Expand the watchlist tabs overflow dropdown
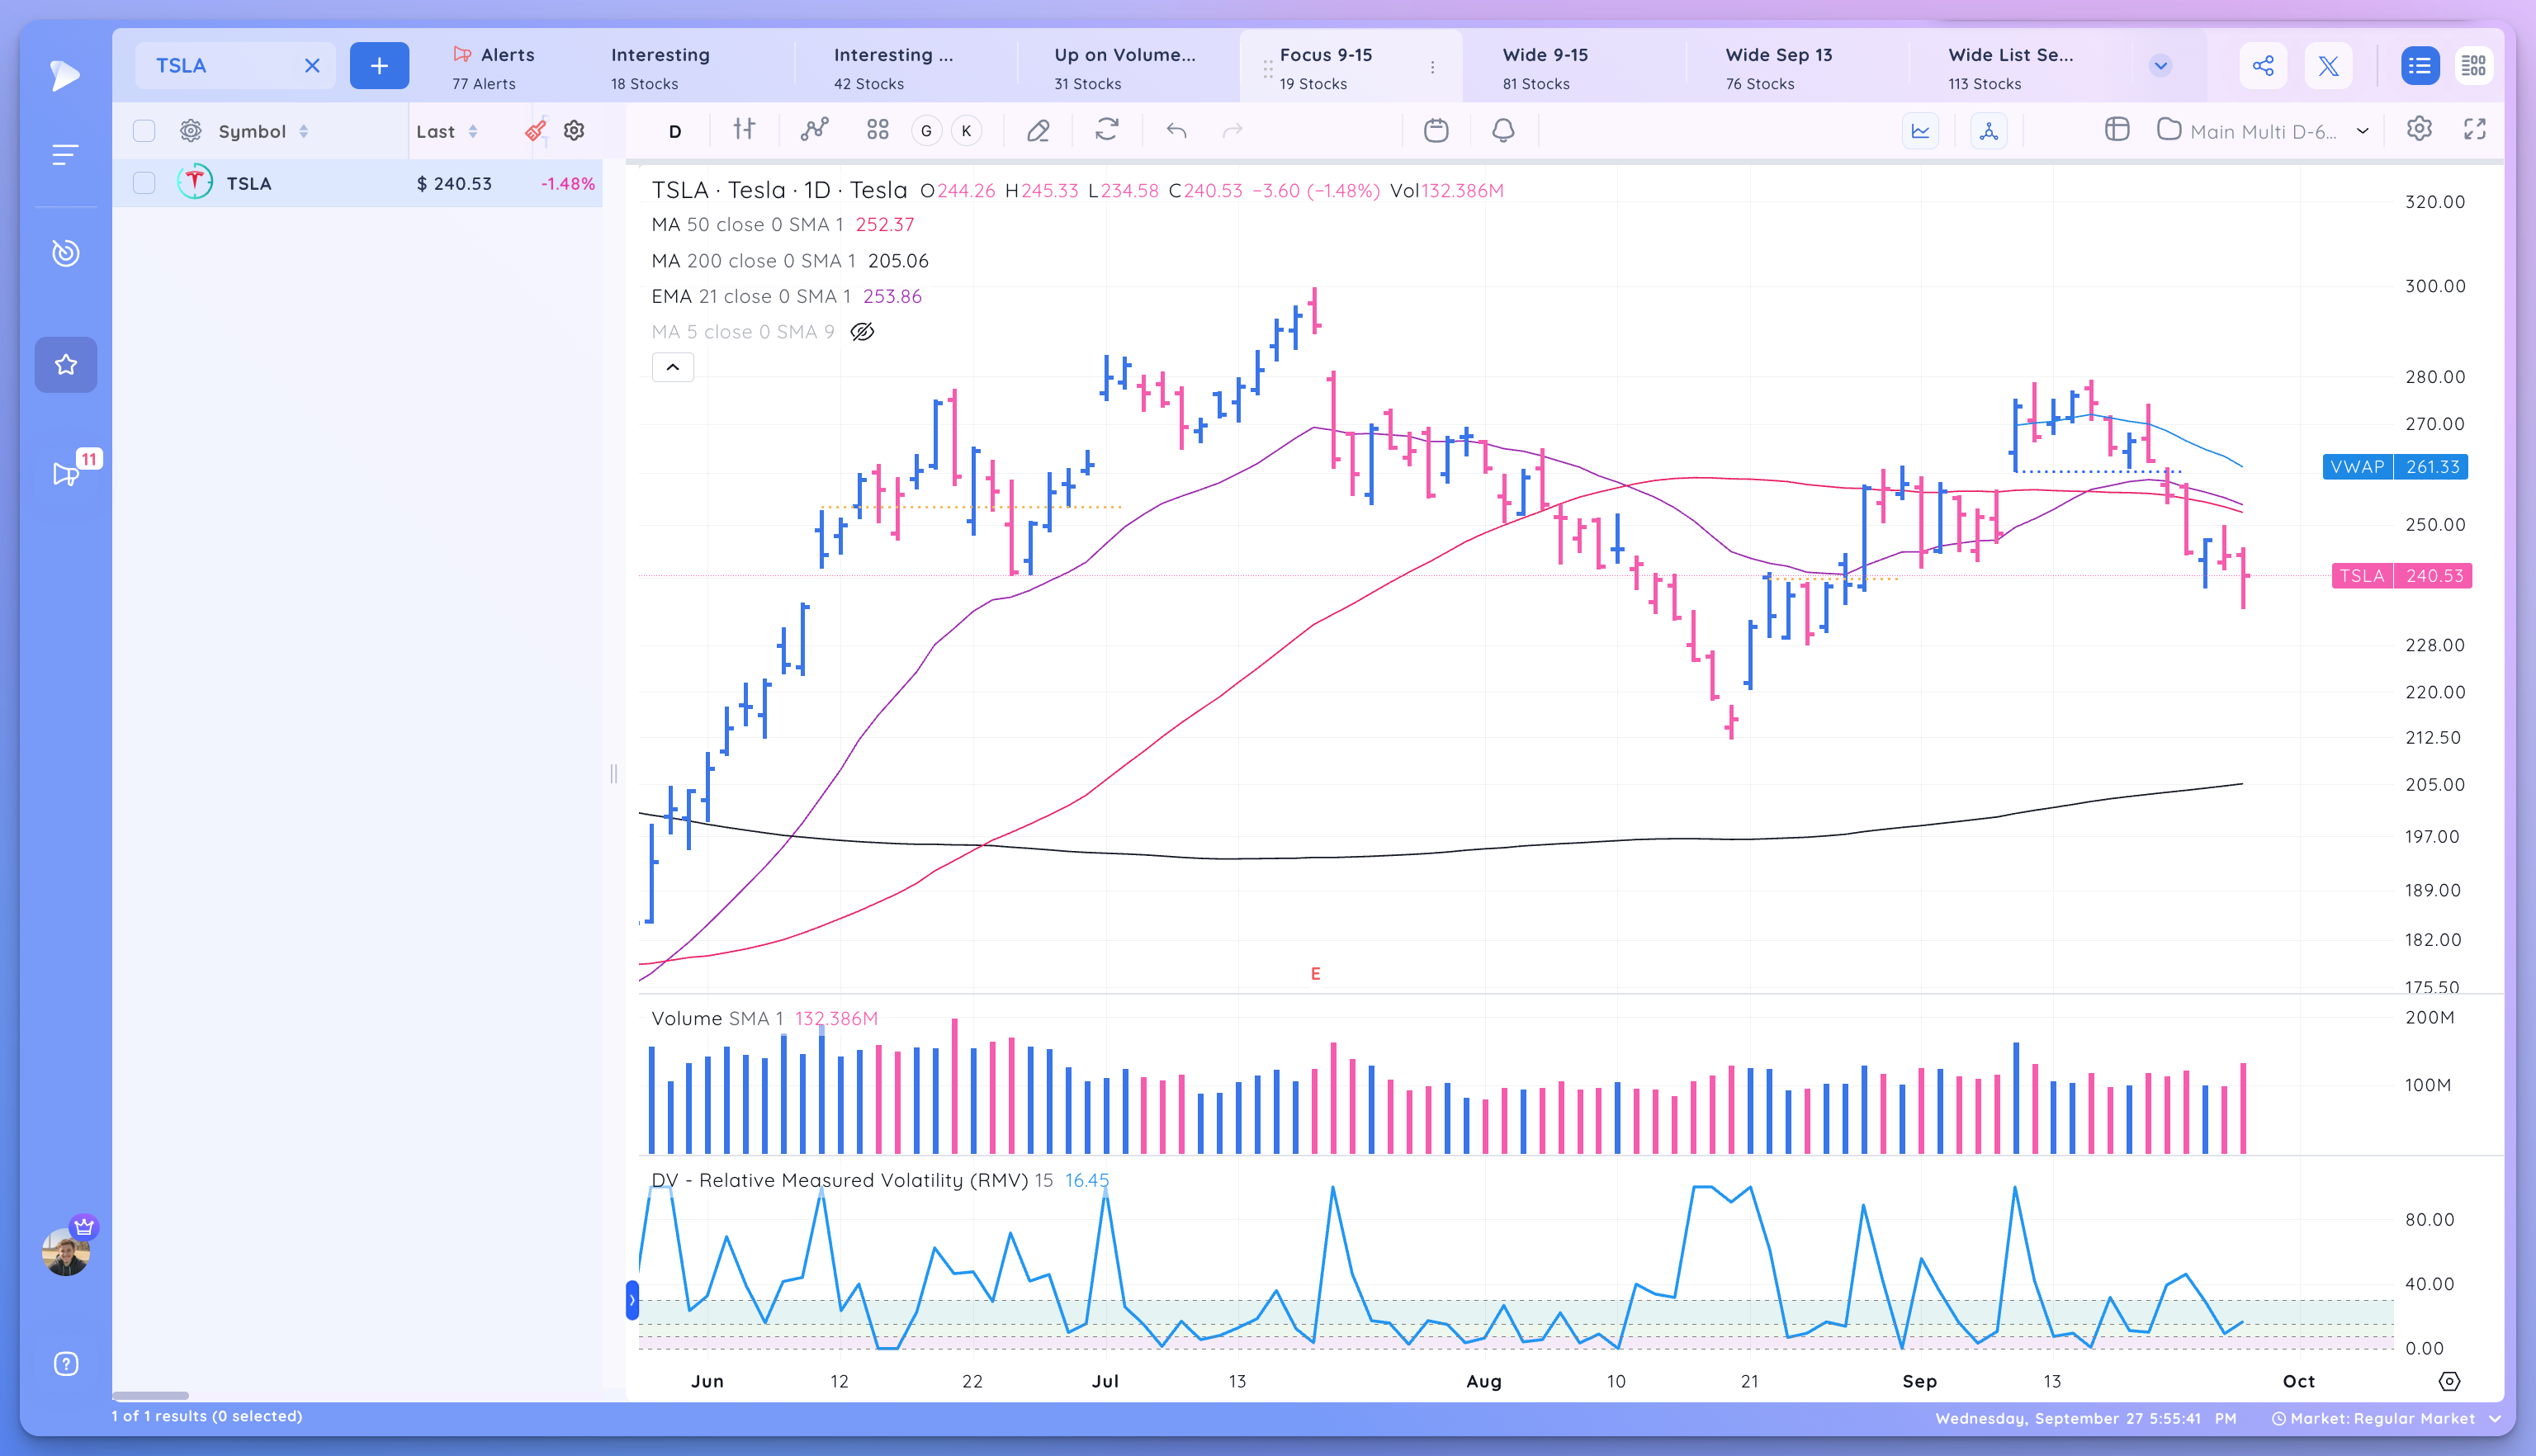This screenshot has width=2536, height=1456. [2161, 66]
